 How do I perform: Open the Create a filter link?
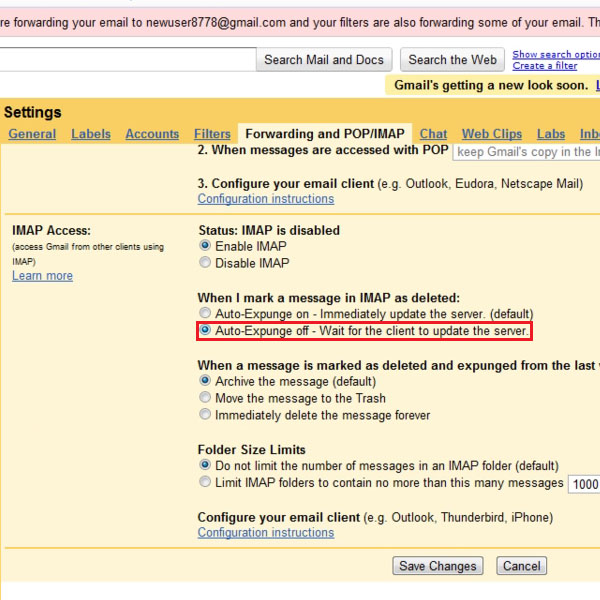coord(545,66)
